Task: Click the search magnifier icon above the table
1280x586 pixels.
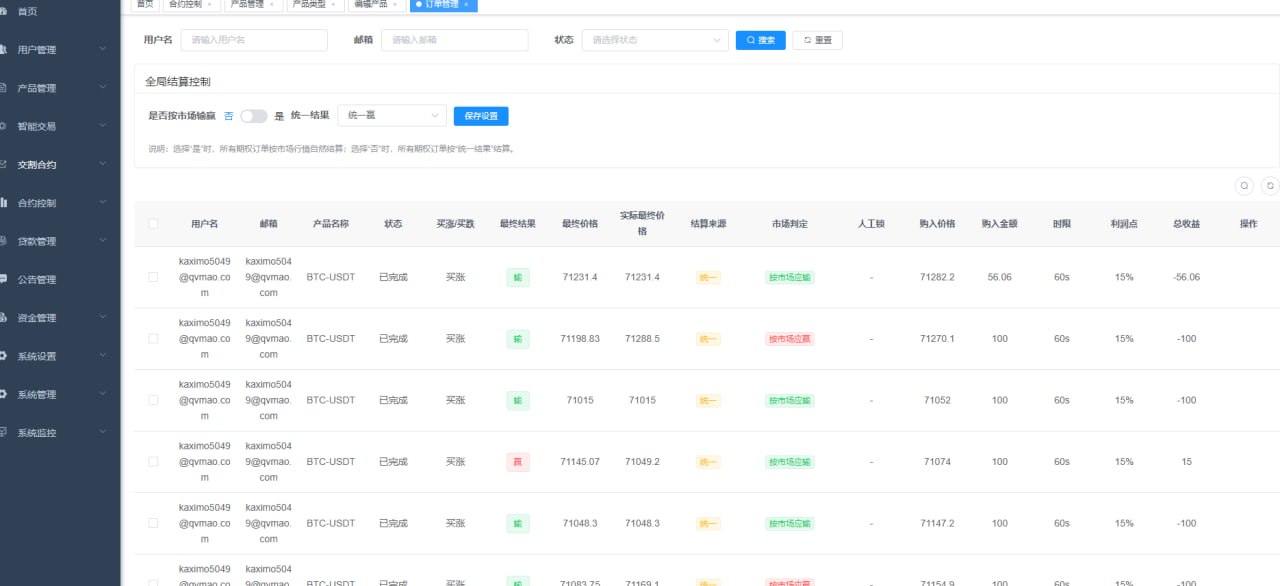Action: click(1244, 186)
